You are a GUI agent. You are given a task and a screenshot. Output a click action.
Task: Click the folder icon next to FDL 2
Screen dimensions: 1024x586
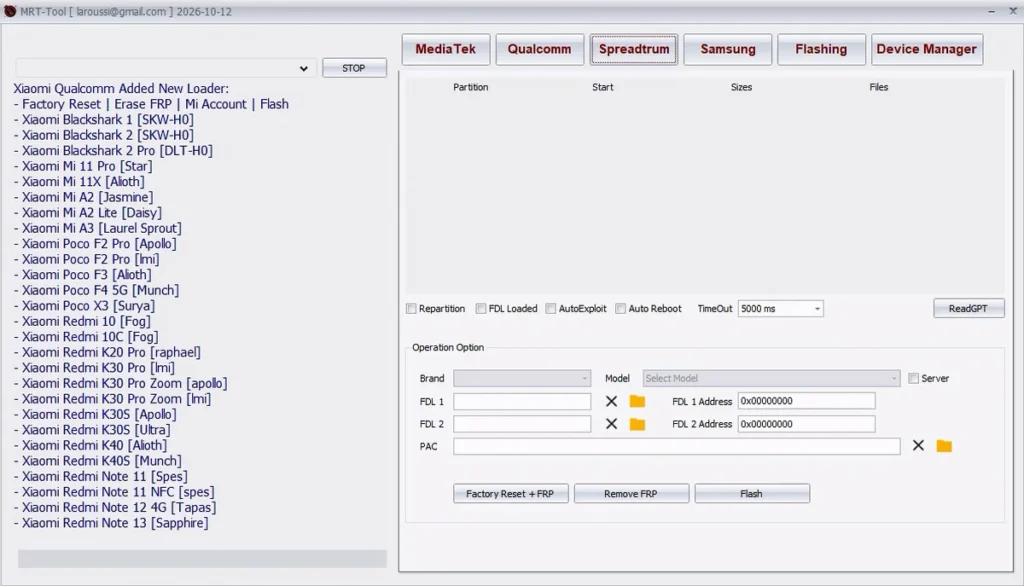(637, 424)
